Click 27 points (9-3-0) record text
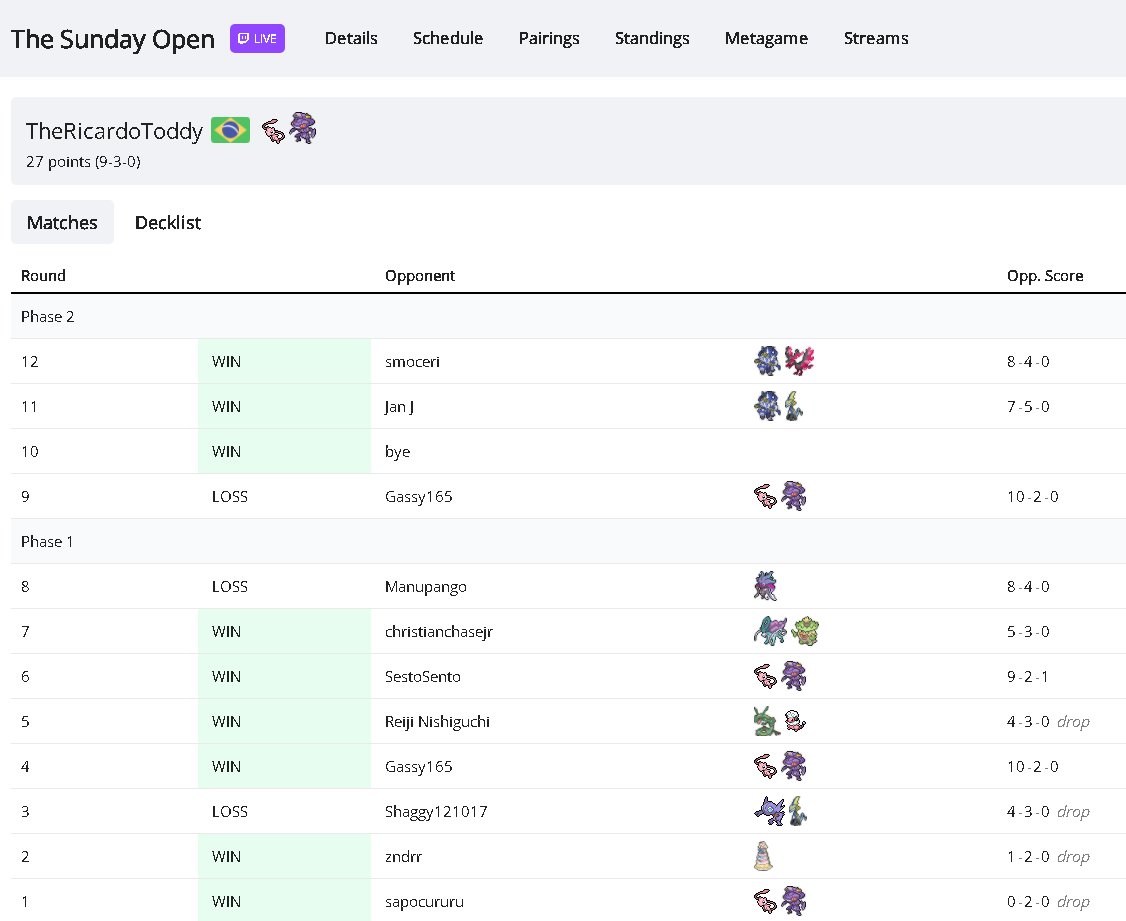1126x921 pixels. coord(83,162)
